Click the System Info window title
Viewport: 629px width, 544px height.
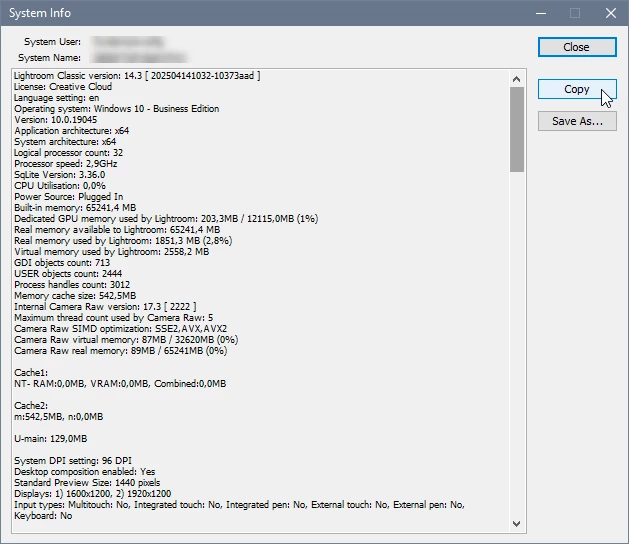pos(40,13)
